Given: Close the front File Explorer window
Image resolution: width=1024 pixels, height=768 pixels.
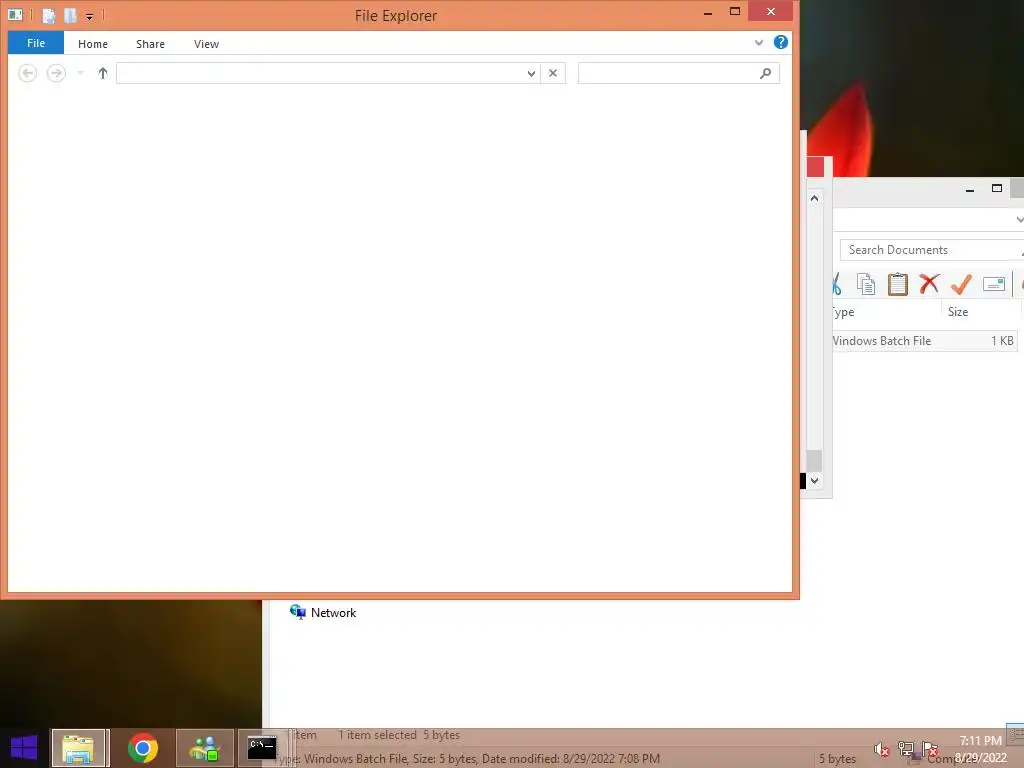Looking at the screenshot, I should (x=771, y=11).
